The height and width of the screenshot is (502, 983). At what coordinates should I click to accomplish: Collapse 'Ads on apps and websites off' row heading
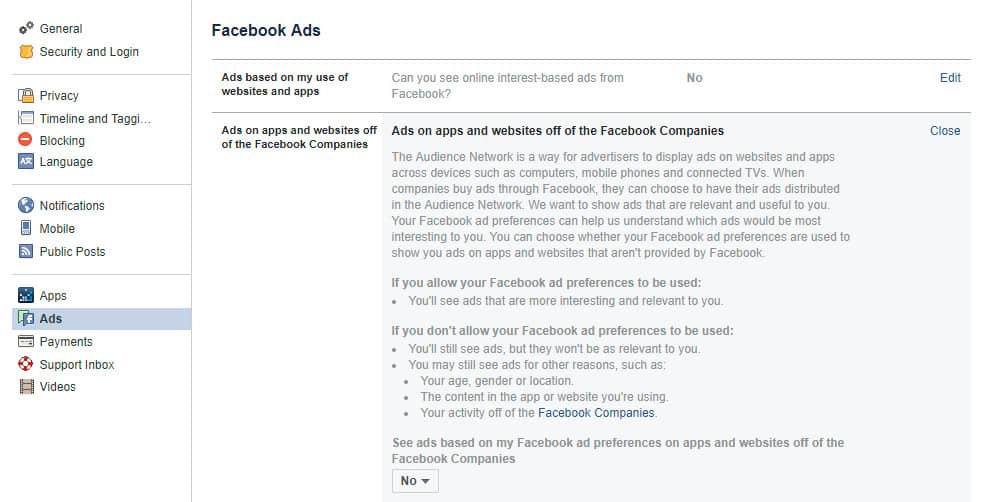pos(299,138)
